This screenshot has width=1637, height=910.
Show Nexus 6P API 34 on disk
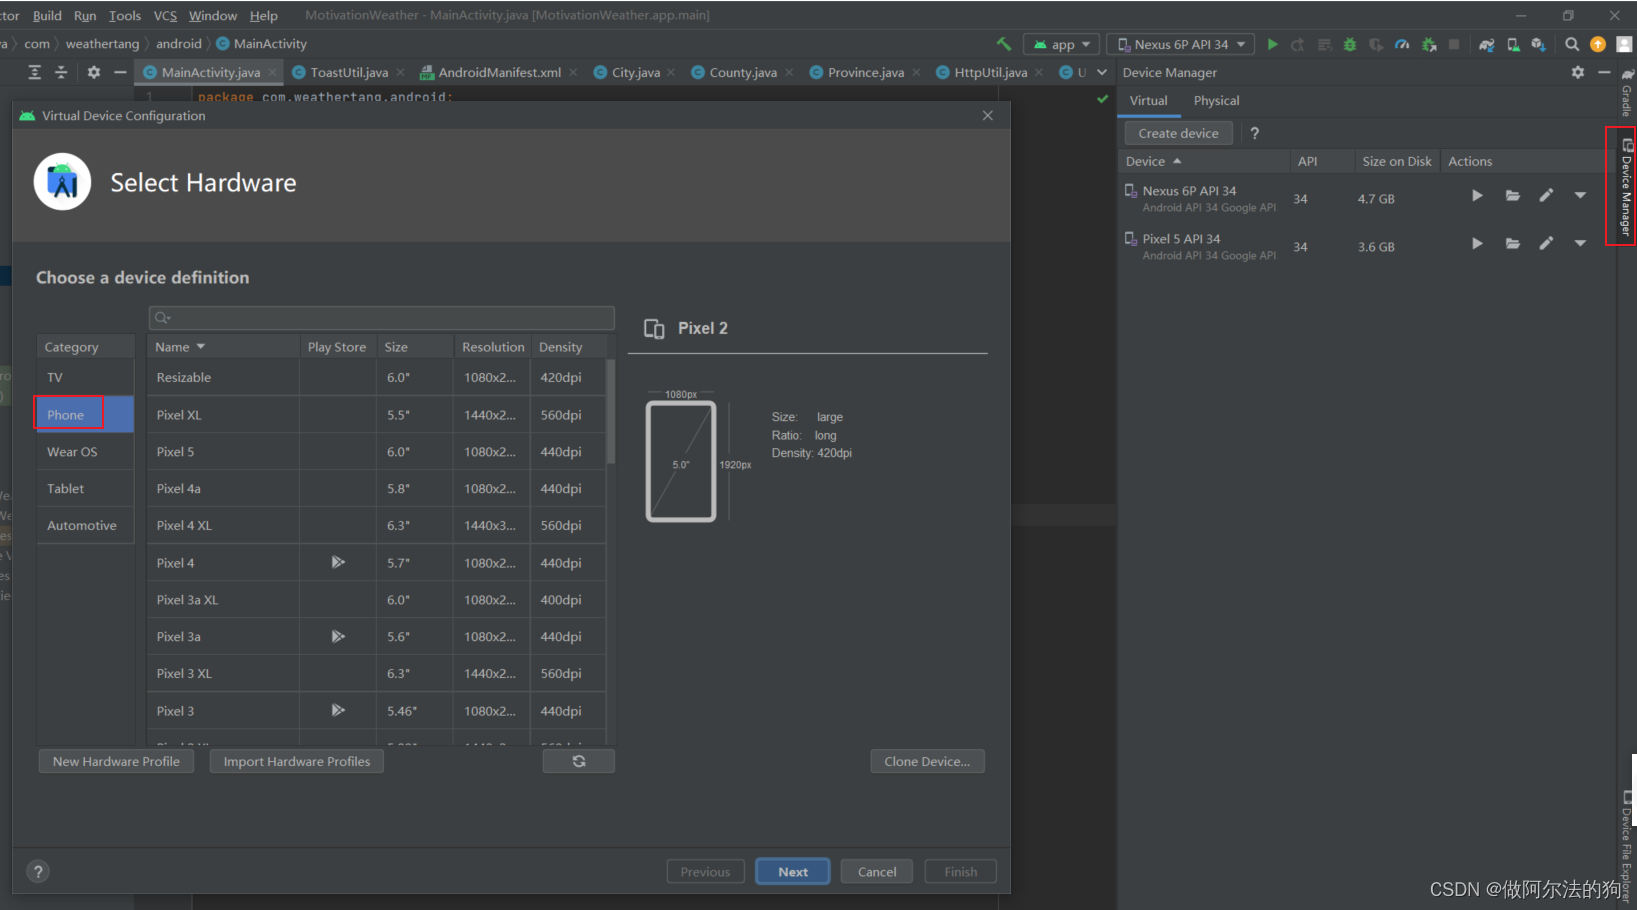pyautogui.click(x=1512, y=196)
